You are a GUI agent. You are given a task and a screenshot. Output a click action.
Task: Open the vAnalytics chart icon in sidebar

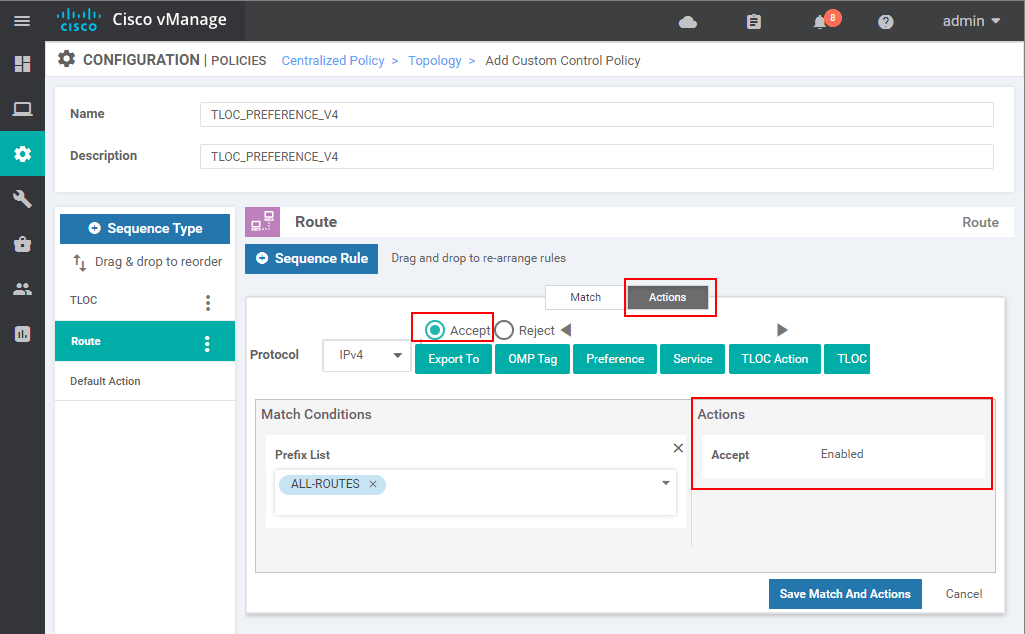coord(22,334)
